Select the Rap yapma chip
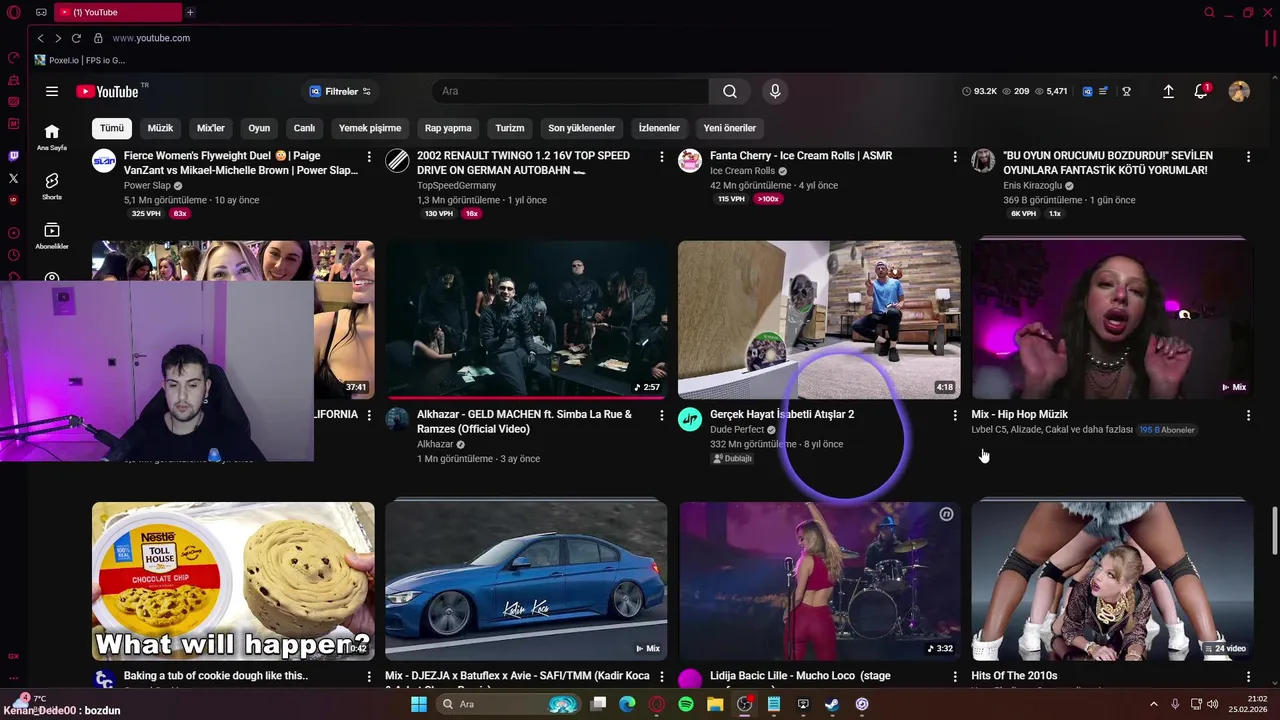Screen dimensions: 1280x720 (448, 128)
